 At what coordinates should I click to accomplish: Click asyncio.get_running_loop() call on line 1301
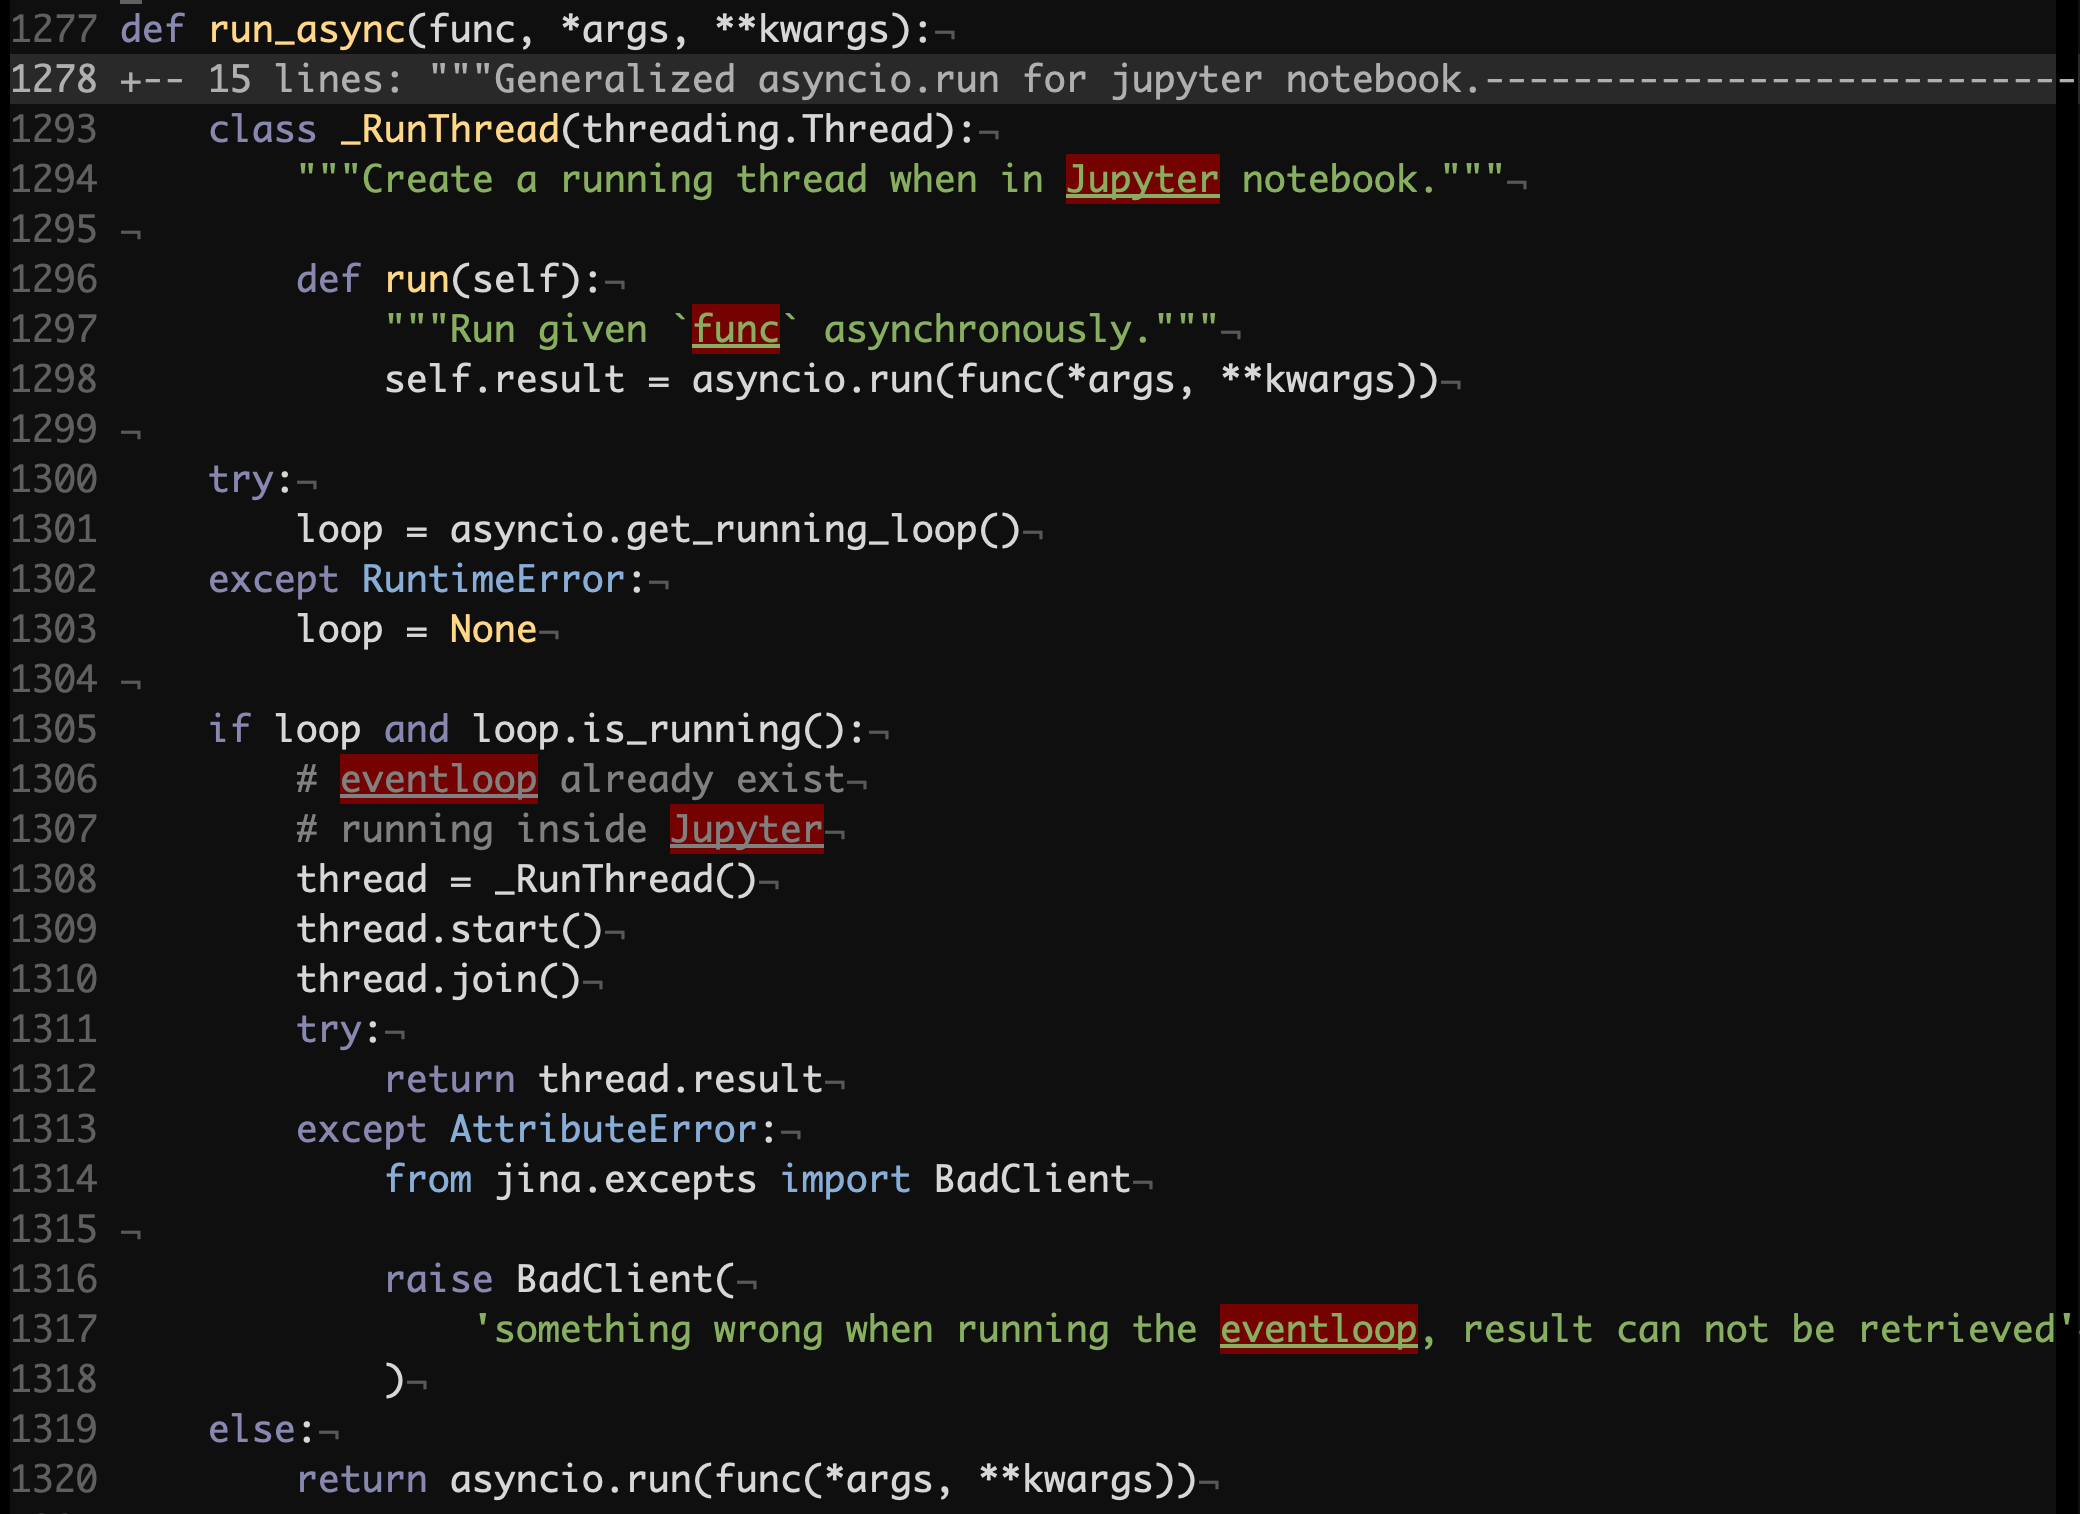[735, 529]
